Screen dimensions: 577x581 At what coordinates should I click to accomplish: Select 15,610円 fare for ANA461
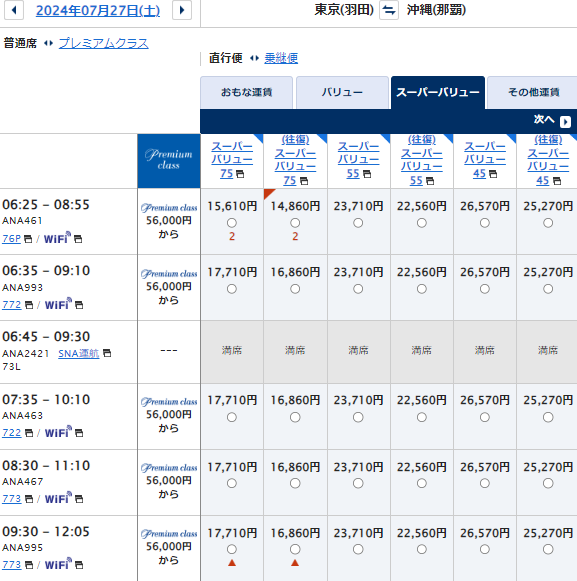(x=232, y=223)
